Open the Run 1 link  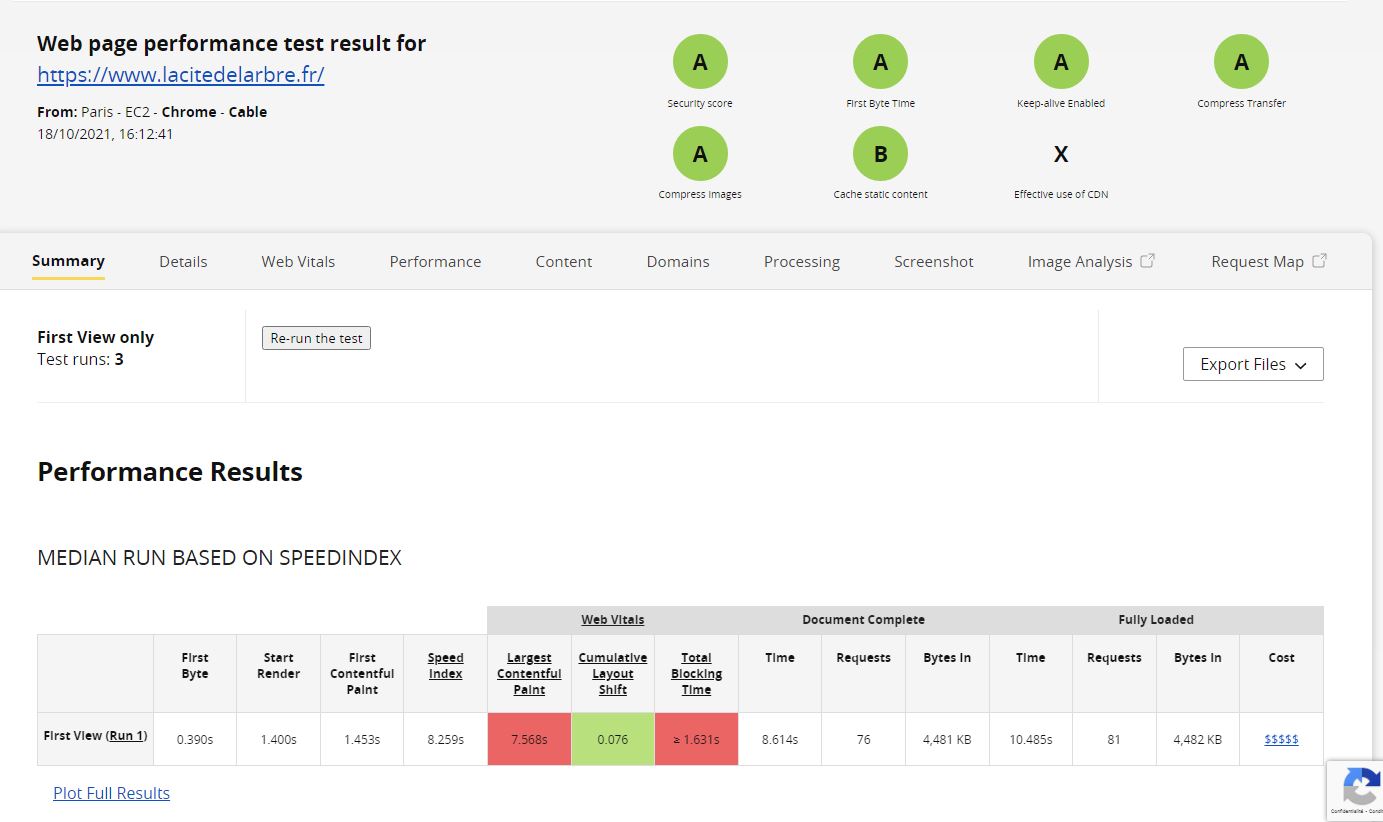[126, 736]
